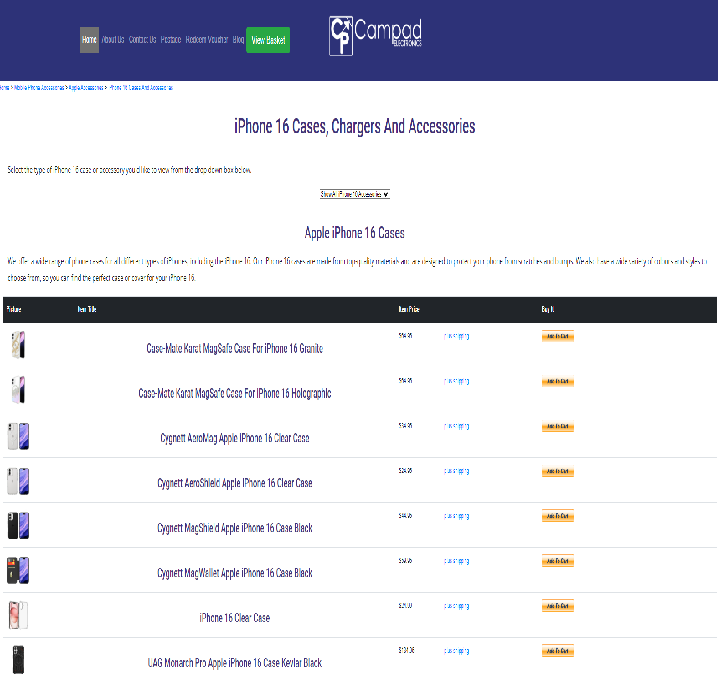Open UAG Monarch Pro Kevlar Black title link
Screen dimensions: 718x678
[x=234, y=662]
